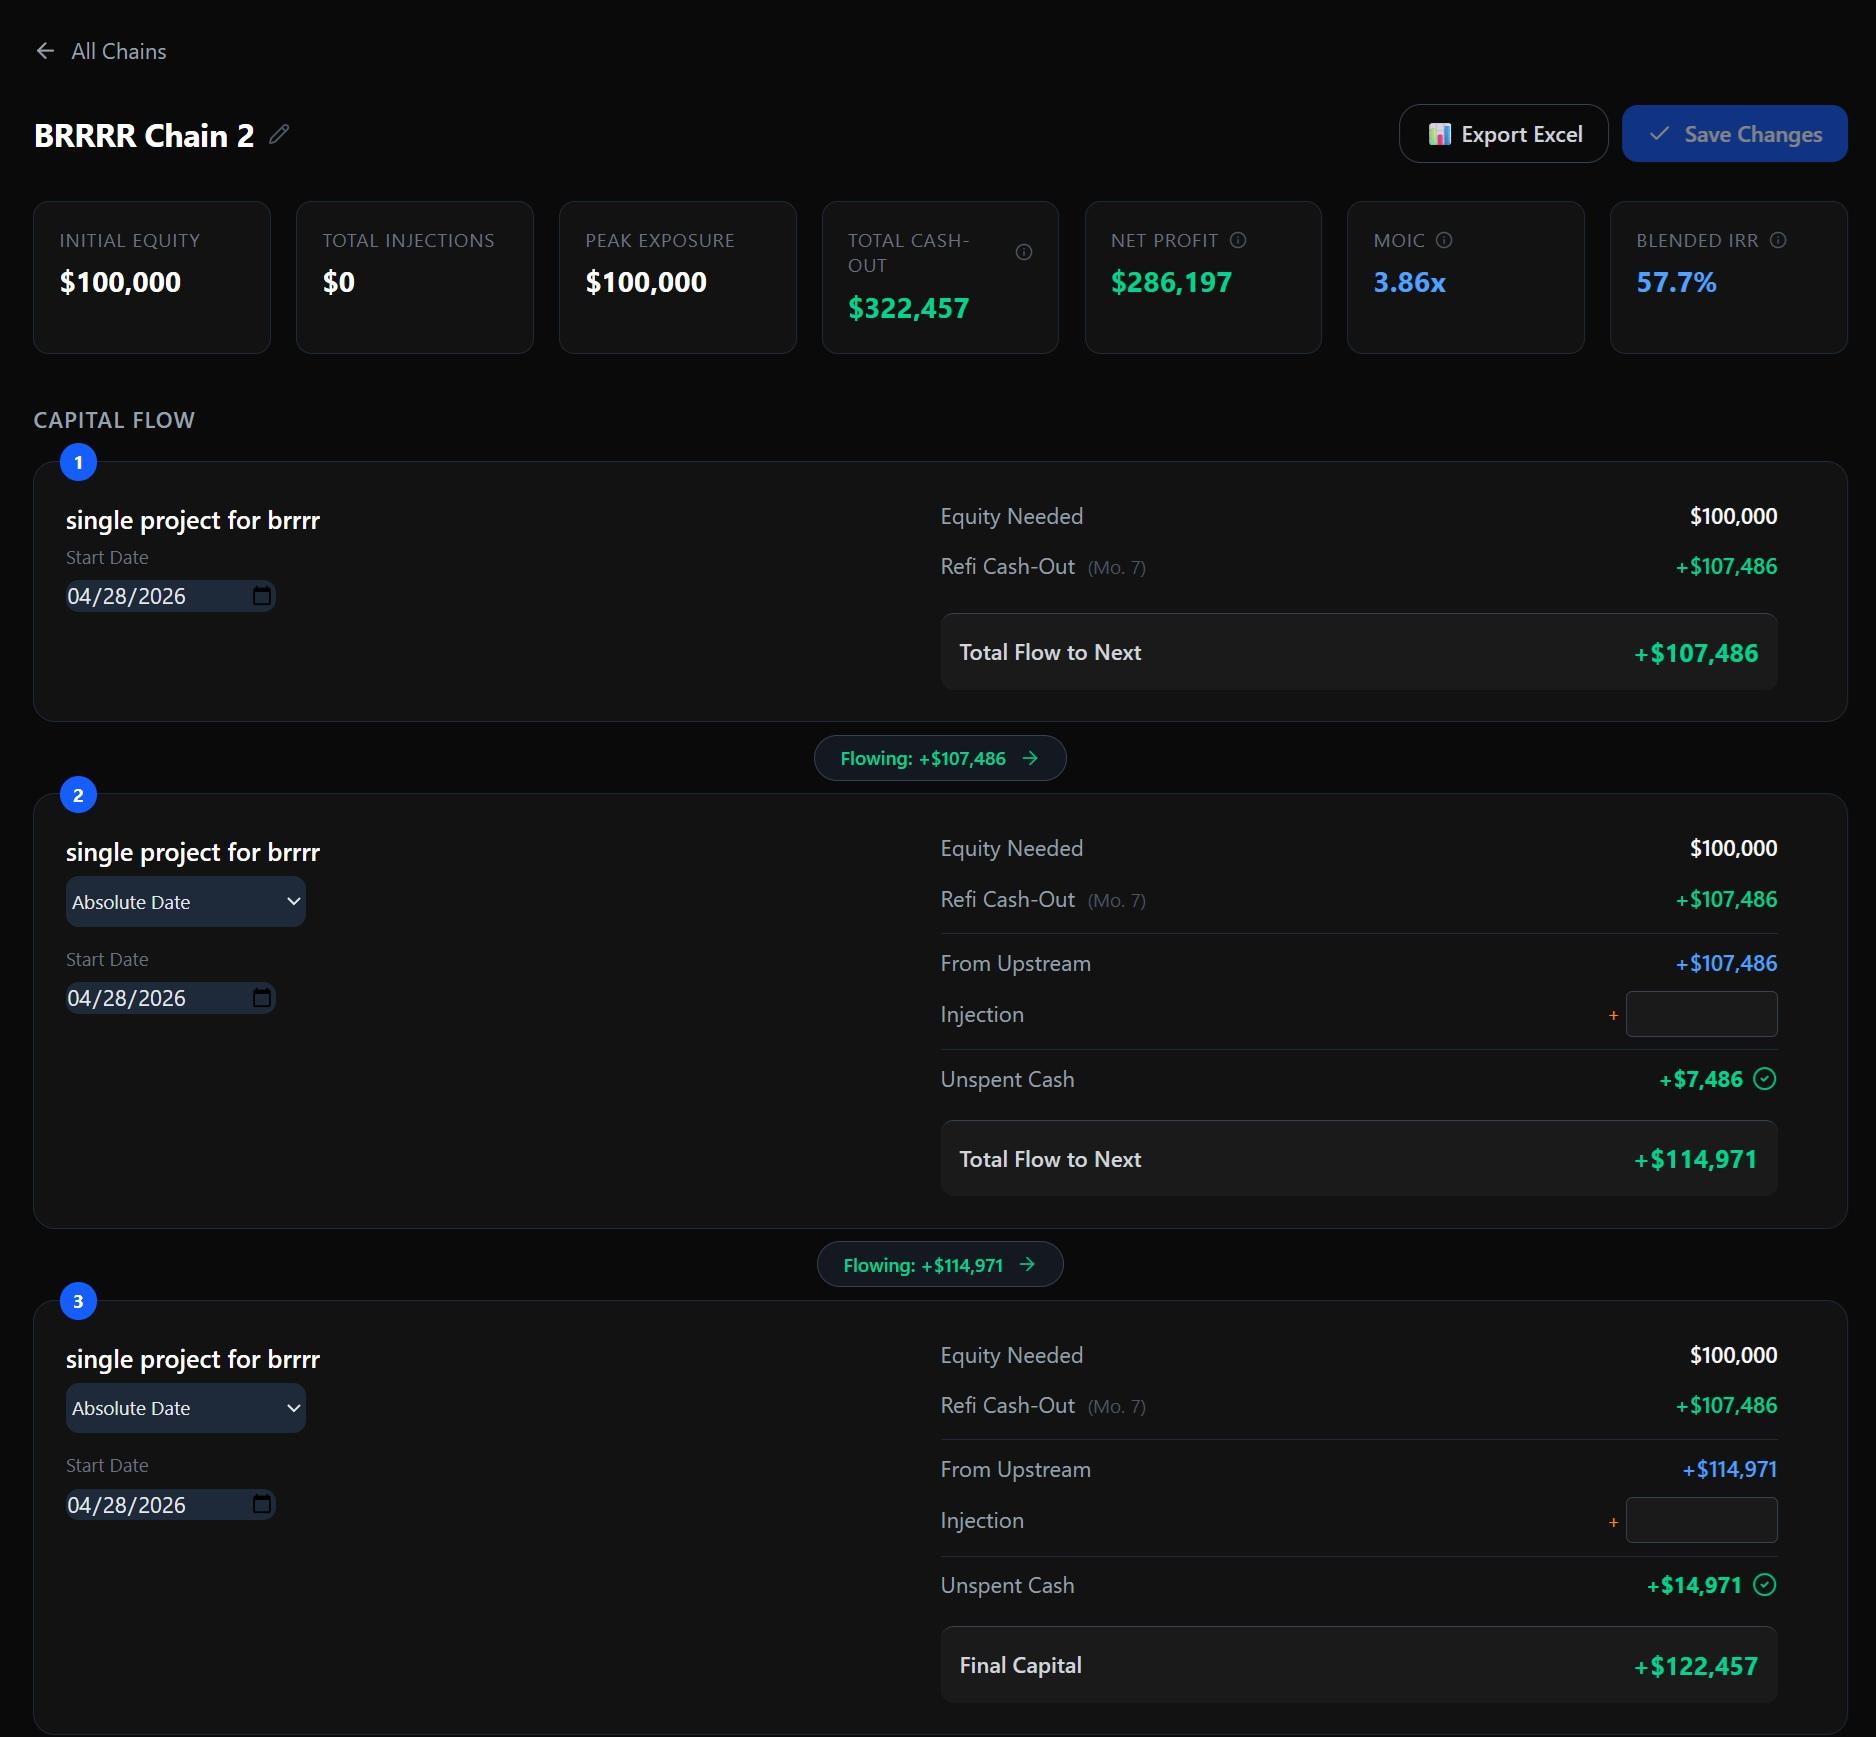This screenshot has width=1876, height=1737.
Task: Click step badge number 1
Action: 78,462
